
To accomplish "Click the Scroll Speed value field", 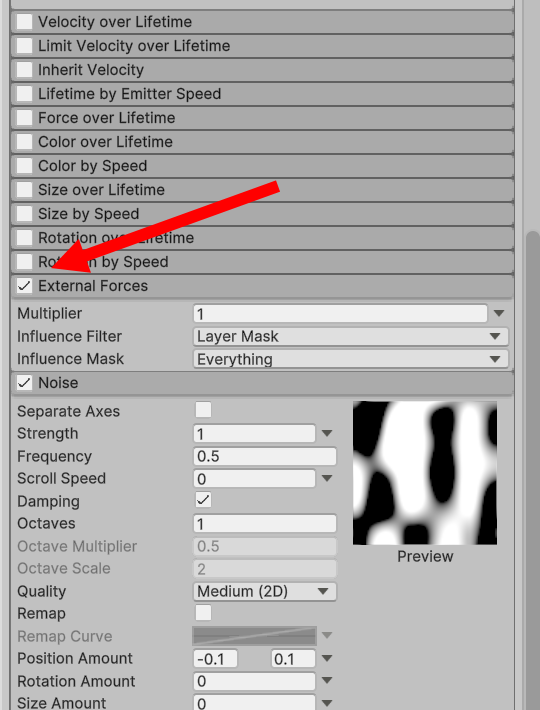I will [254, 478].
